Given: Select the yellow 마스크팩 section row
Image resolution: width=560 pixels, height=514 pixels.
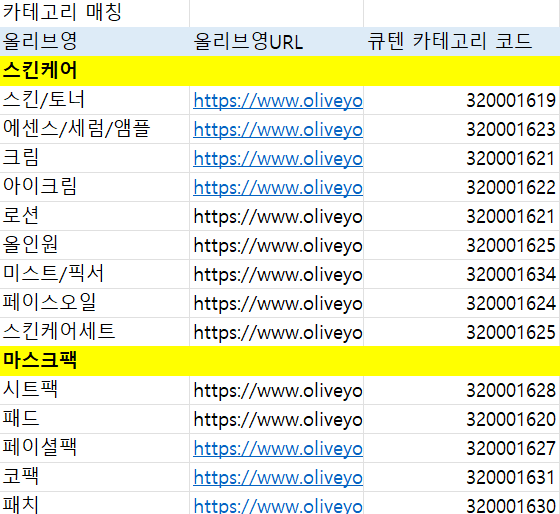Looking at the screenshot, I should [280, 361].
